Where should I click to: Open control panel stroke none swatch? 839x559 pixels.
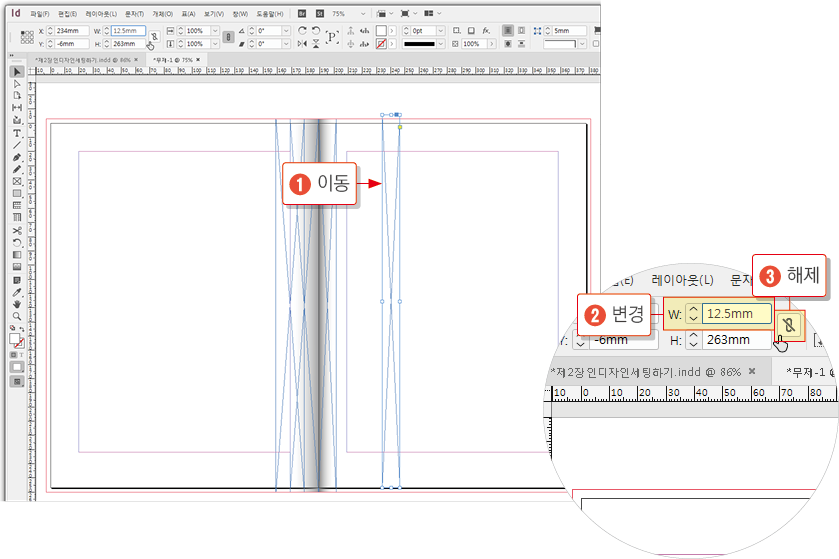tap(381, 44)
